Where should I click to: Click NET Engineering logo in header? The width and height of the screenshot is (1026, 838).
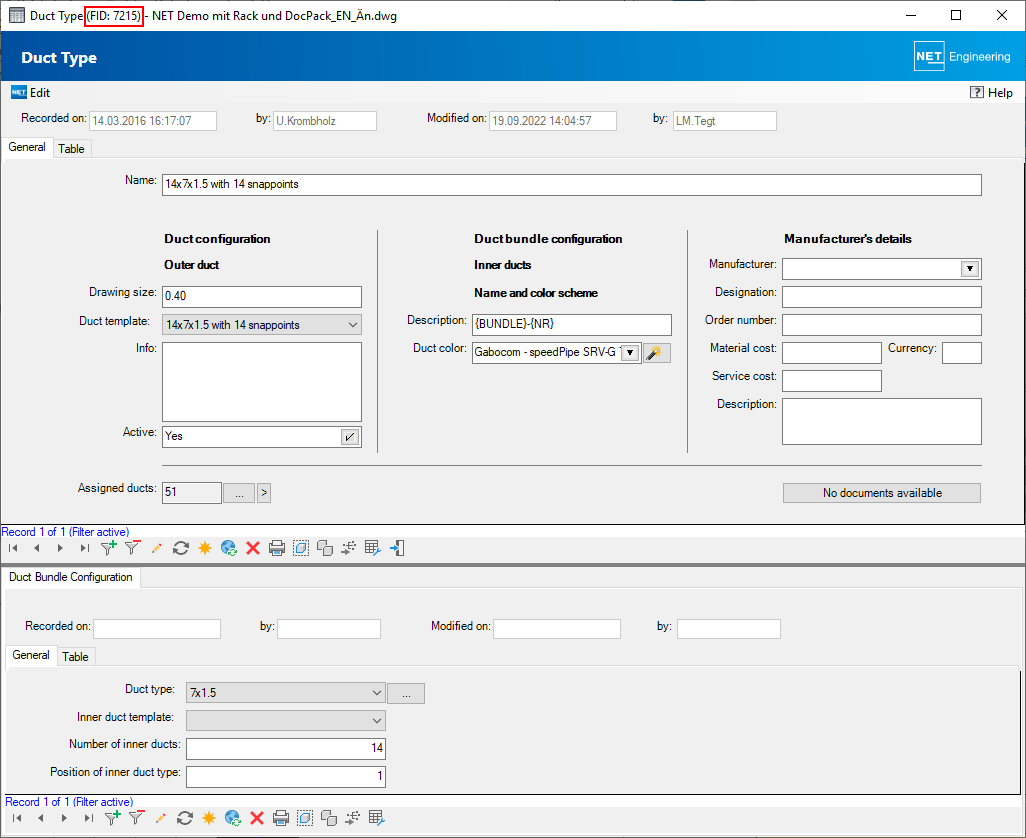coord(963,57)
